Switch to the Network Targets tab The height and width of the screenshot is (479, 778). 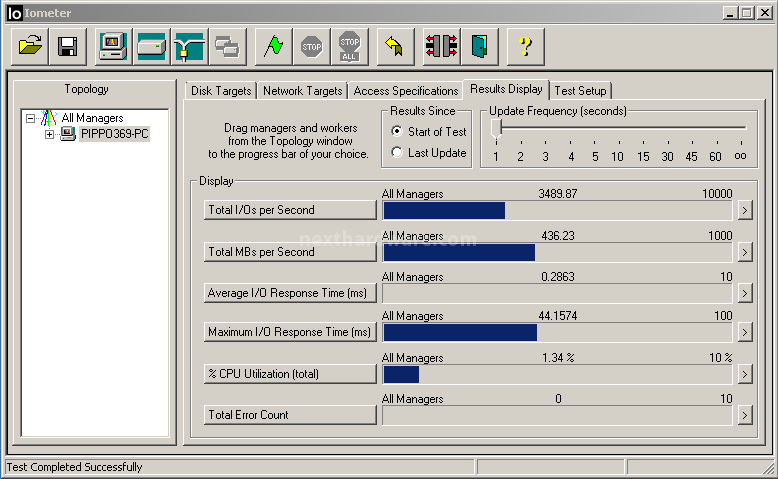point(303,91)
